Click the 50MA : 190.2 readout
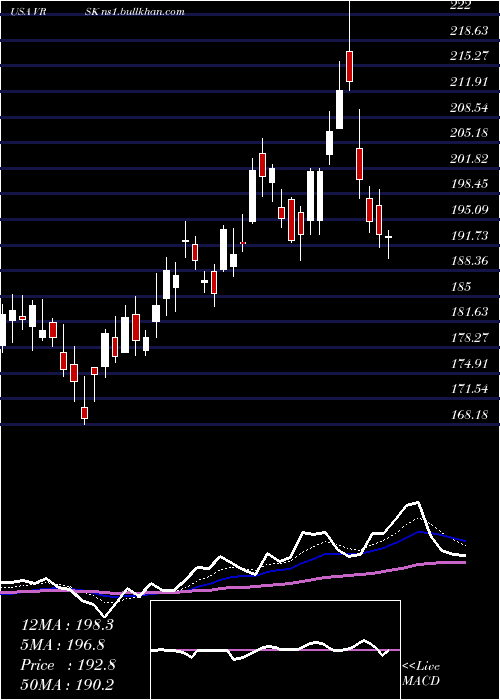 tap(67, 685)
